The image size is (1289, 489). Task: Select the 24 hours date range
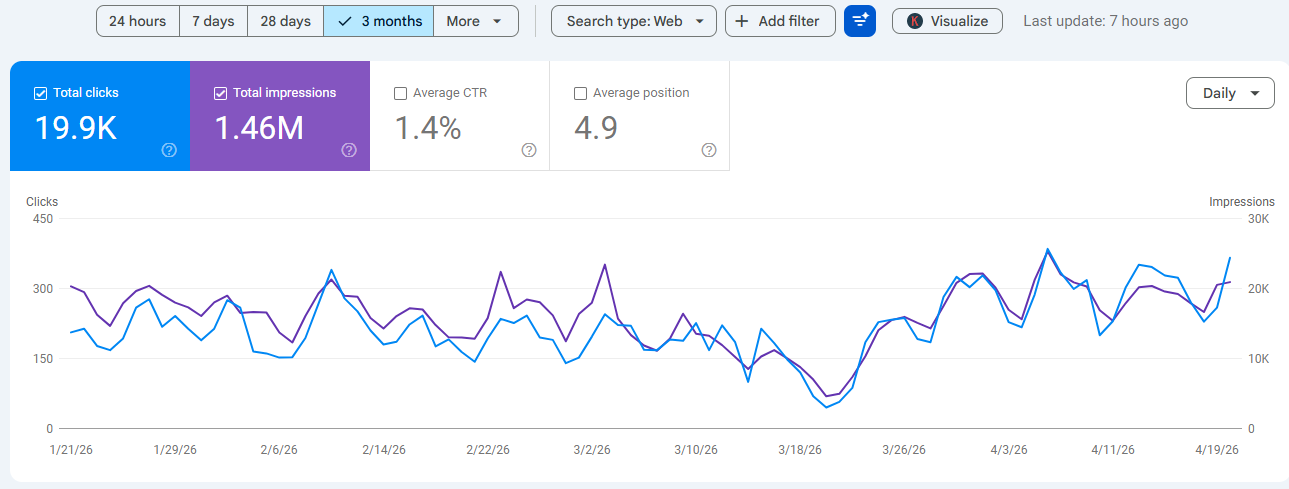point(138,21)
